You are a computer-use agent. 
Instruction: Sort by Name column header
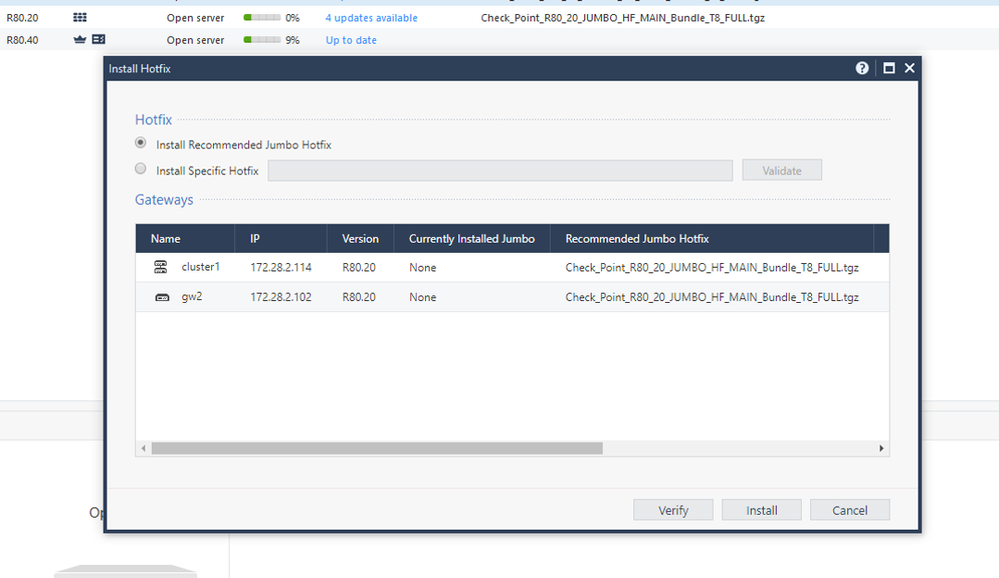(x=185, y=238)
